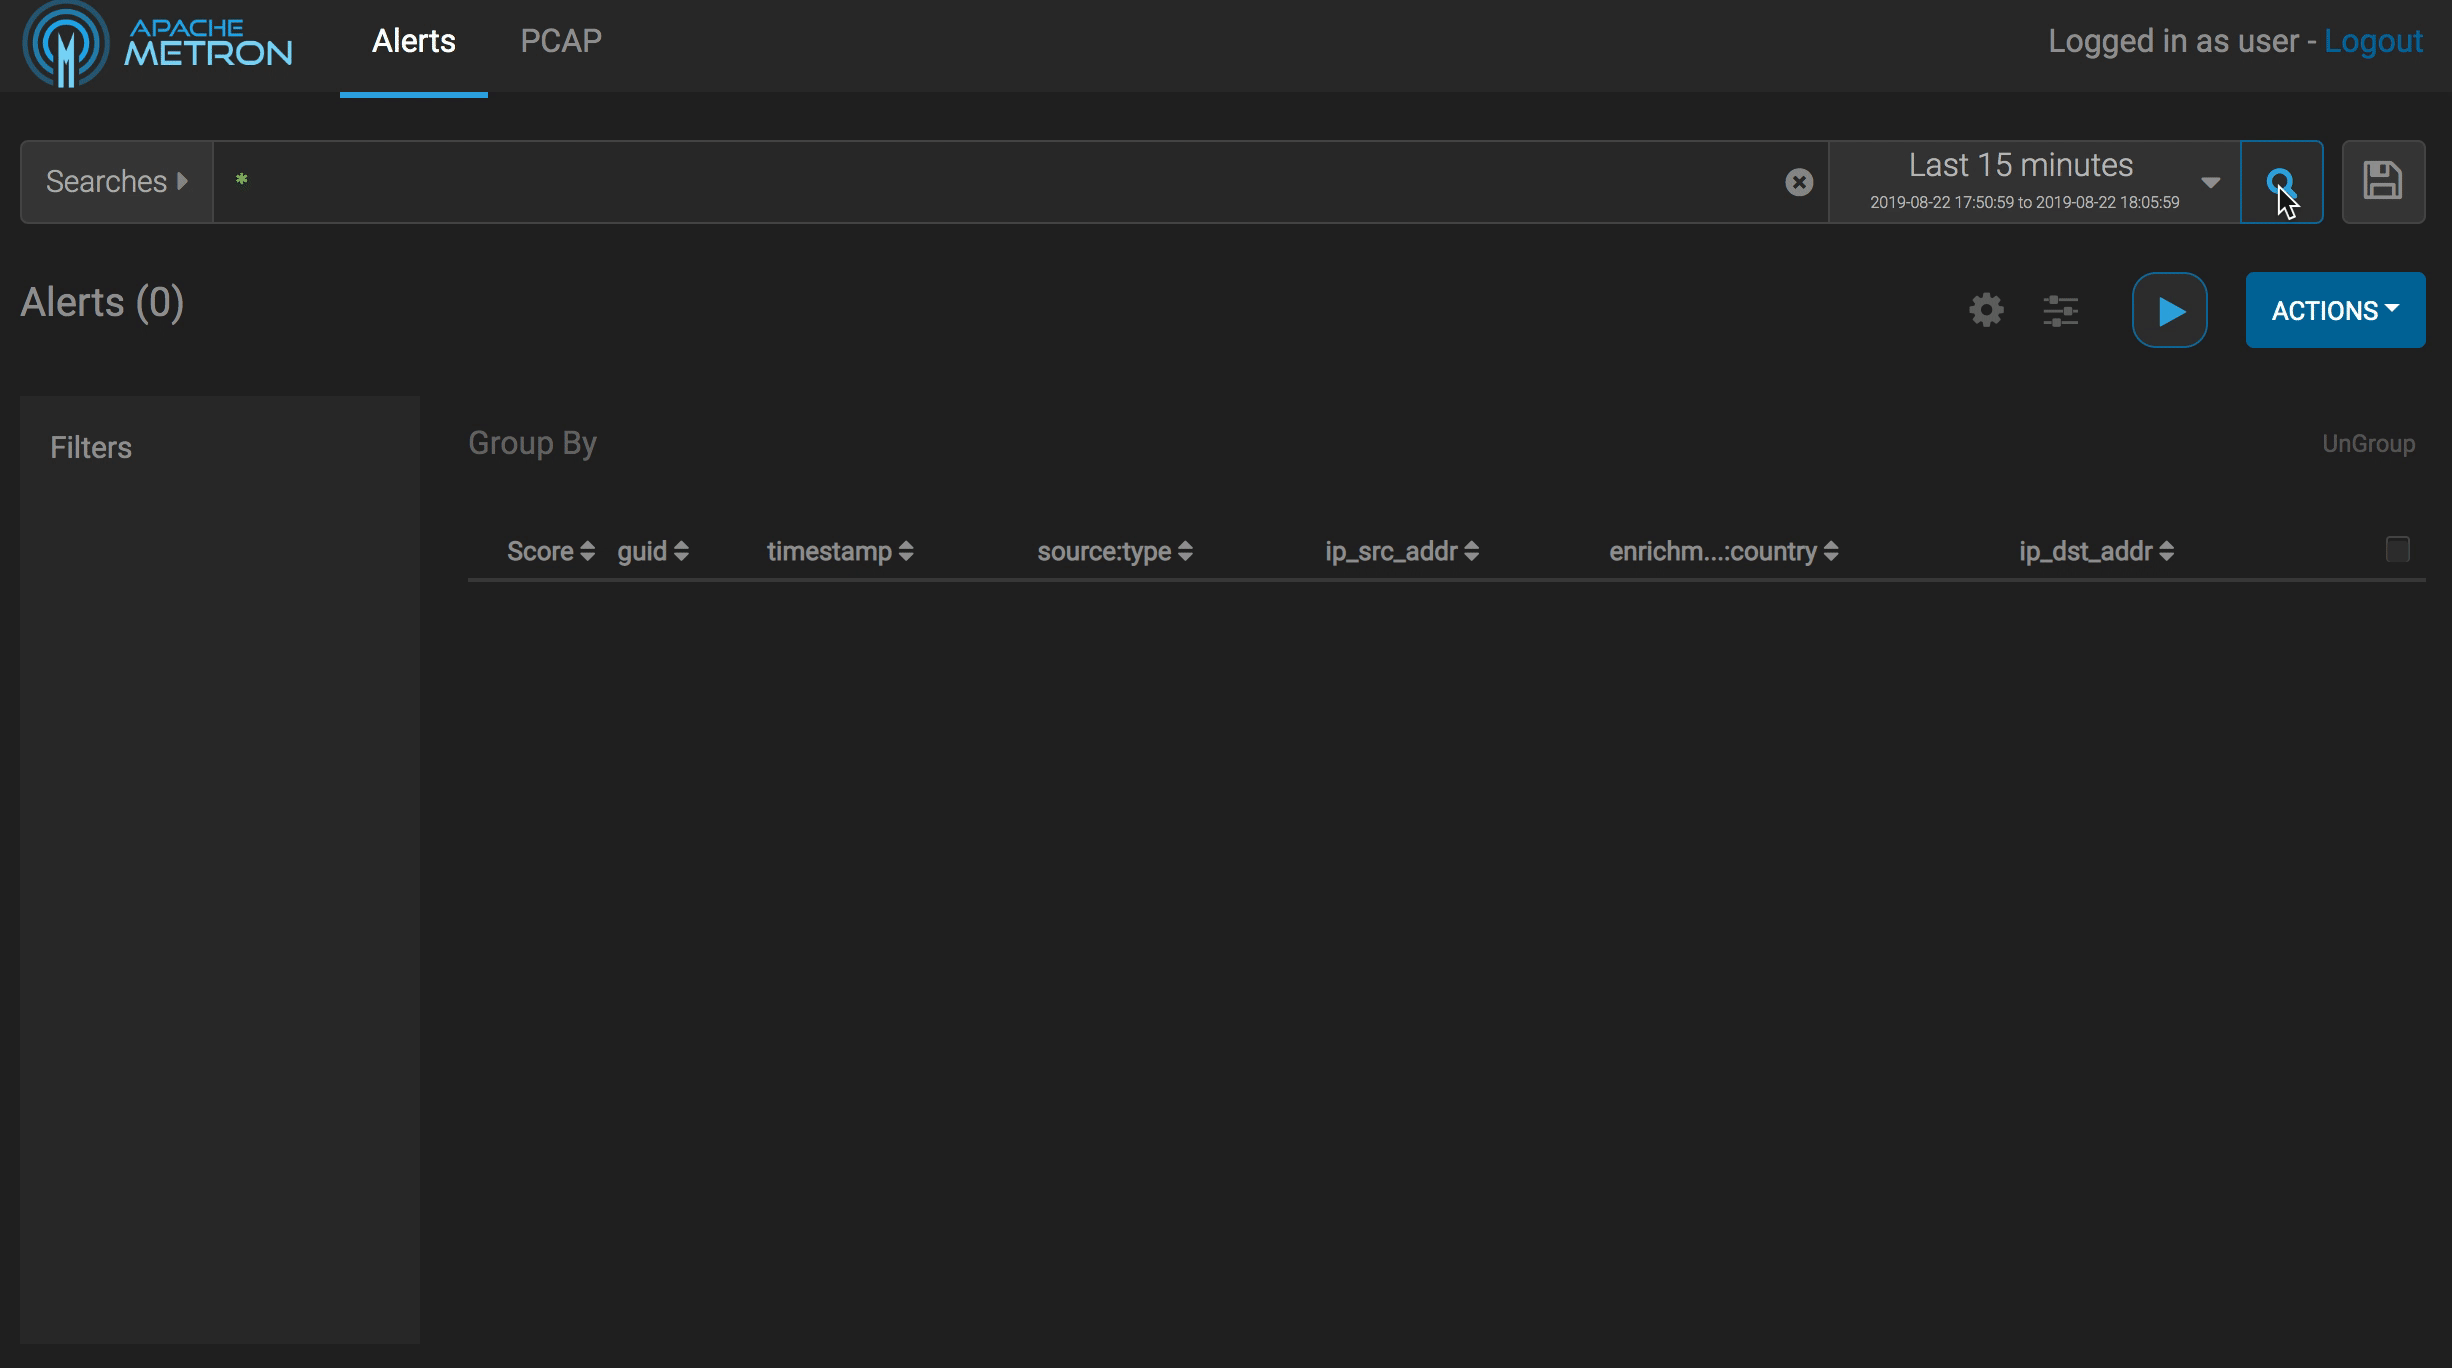Click the Apache Metron logo
Screen dimensions: 2452x1368
point(157,44)
